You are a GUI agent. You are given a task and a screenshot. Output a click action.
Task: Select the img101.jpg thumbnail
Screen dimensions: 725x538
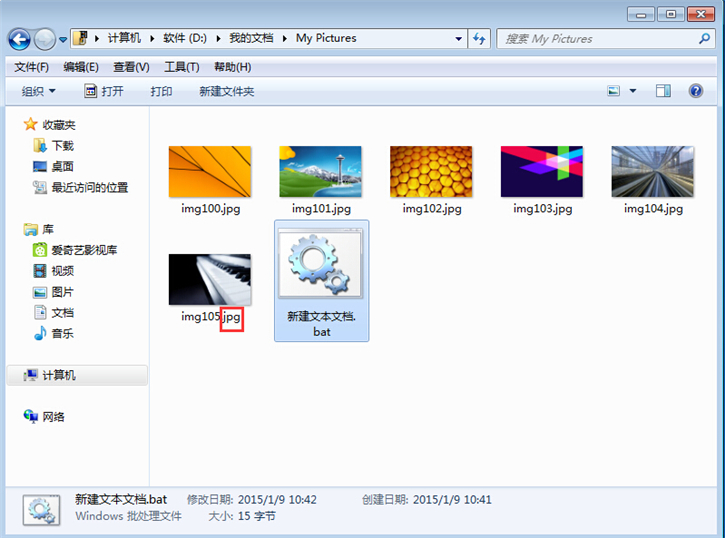[x=321, y=172]
